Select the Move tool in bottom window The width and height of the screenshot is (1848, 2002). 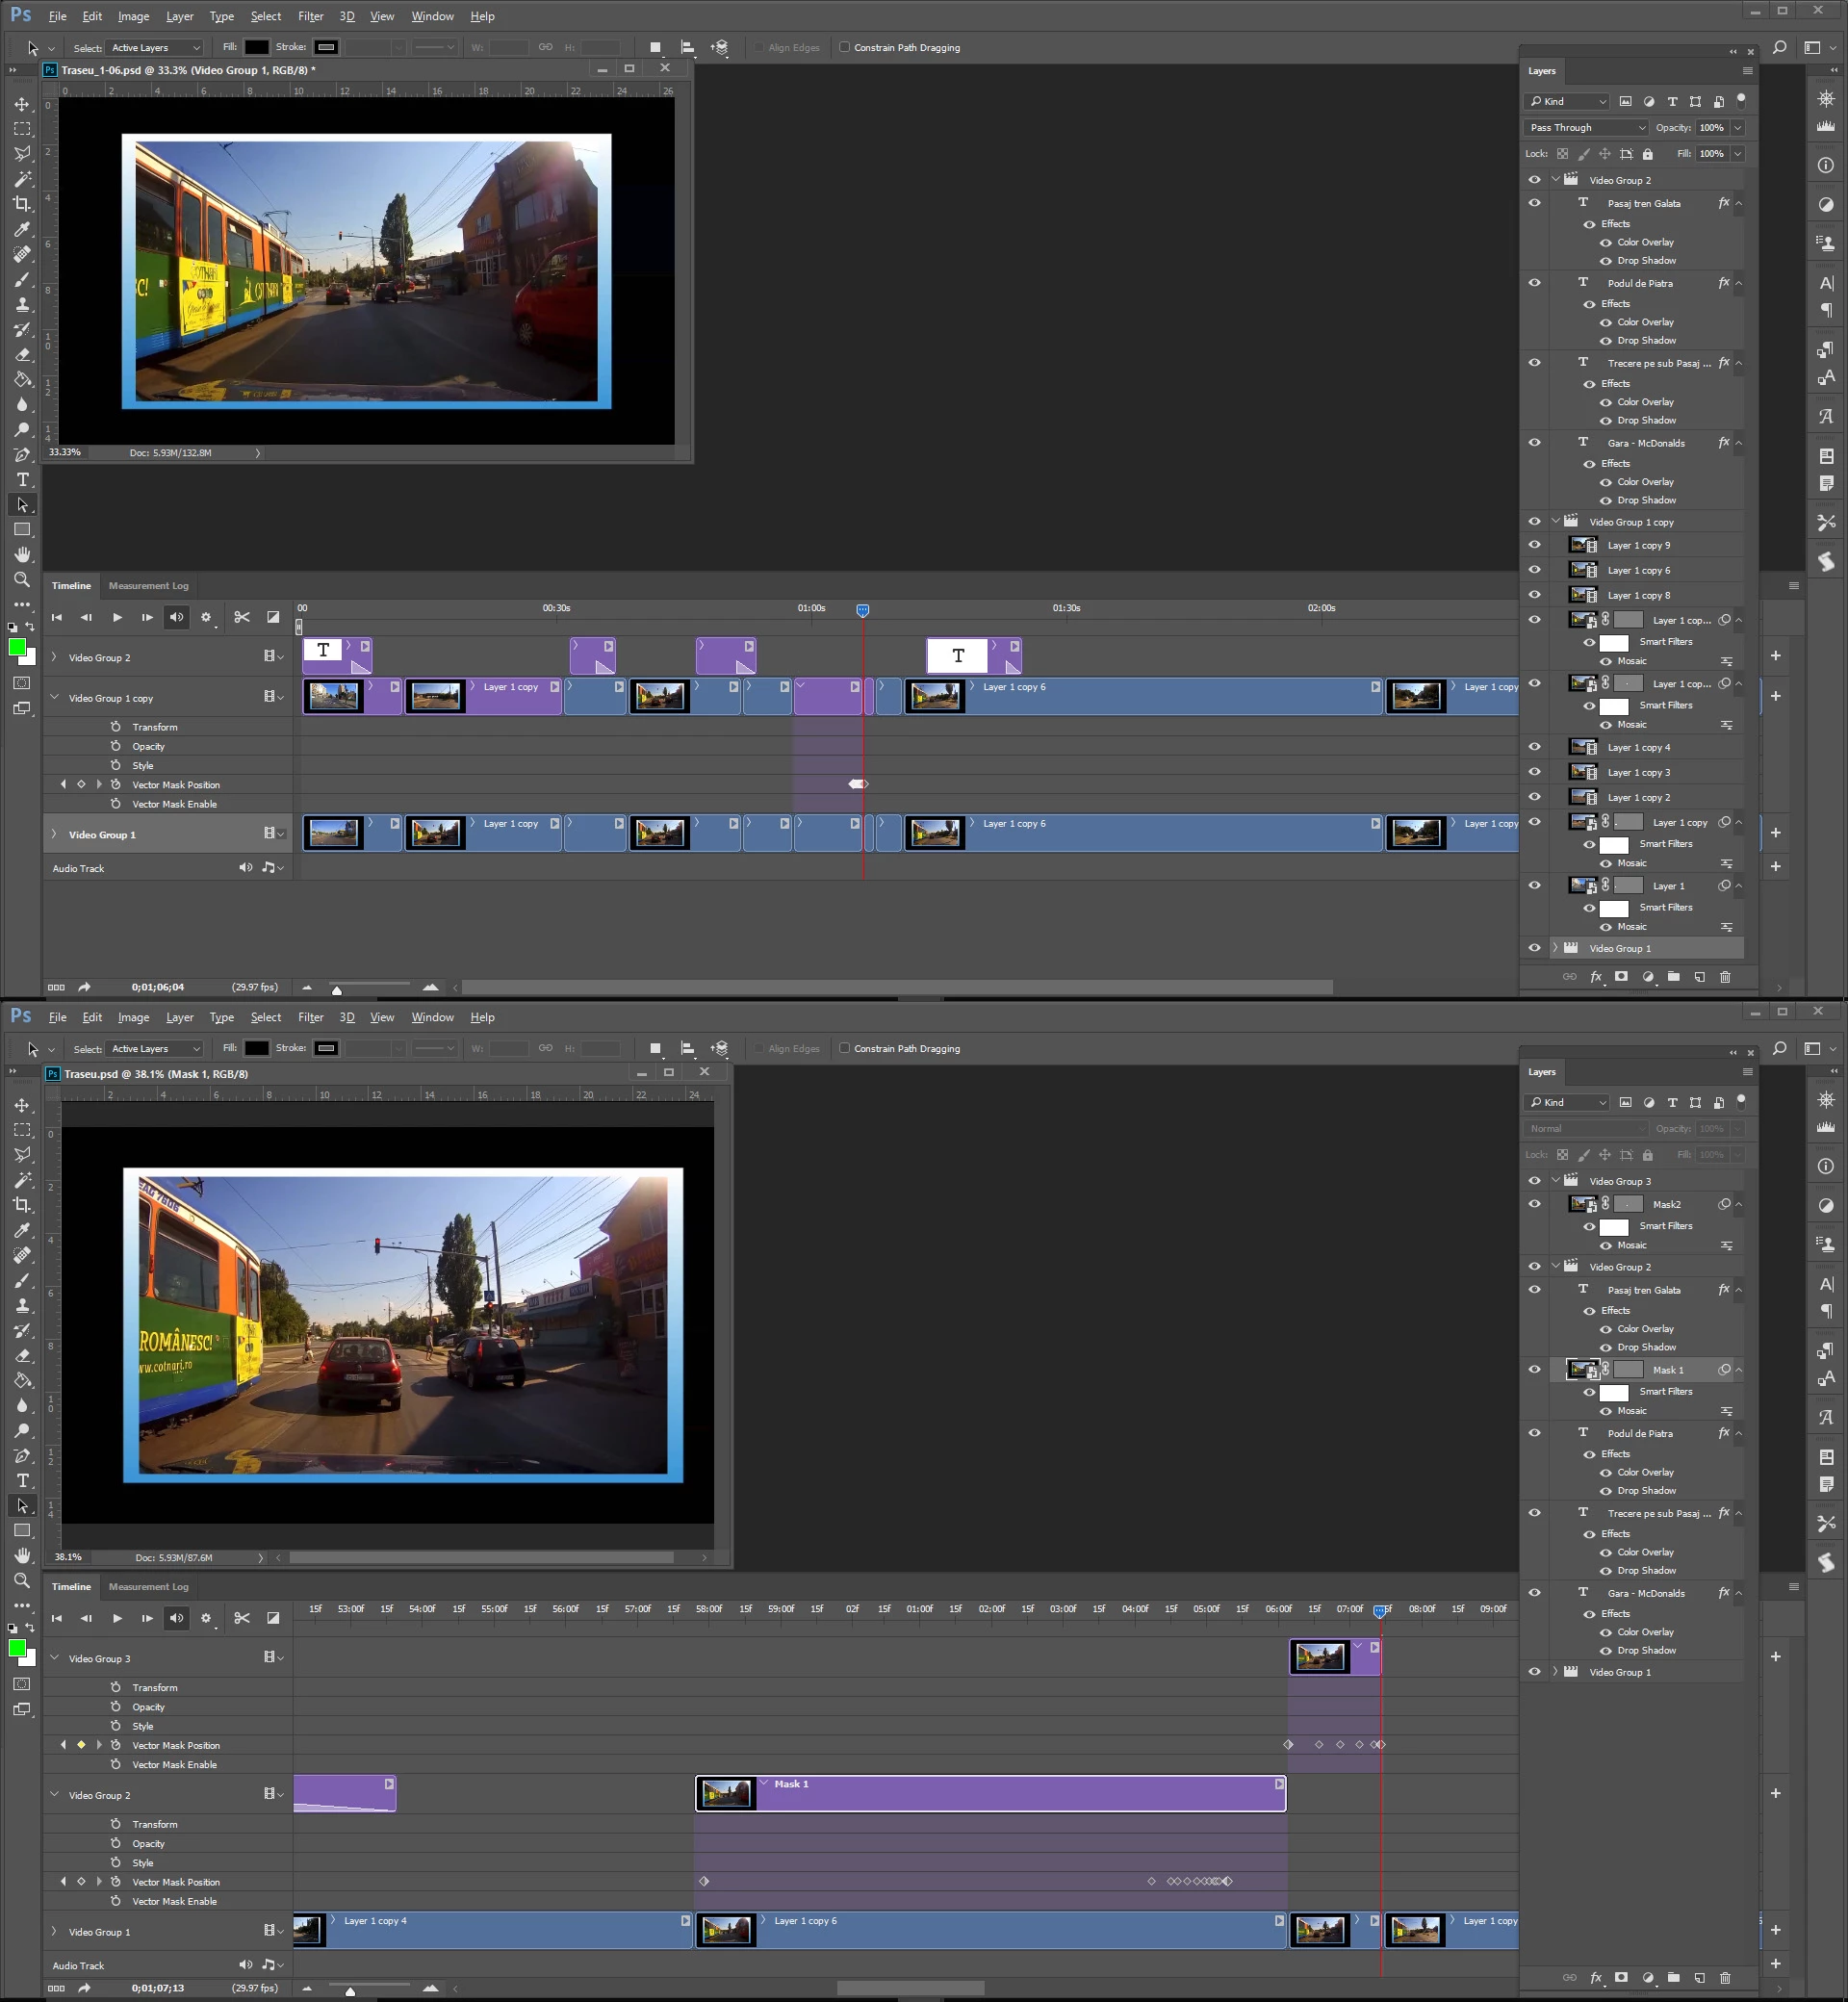click(x=22, y=1105)
